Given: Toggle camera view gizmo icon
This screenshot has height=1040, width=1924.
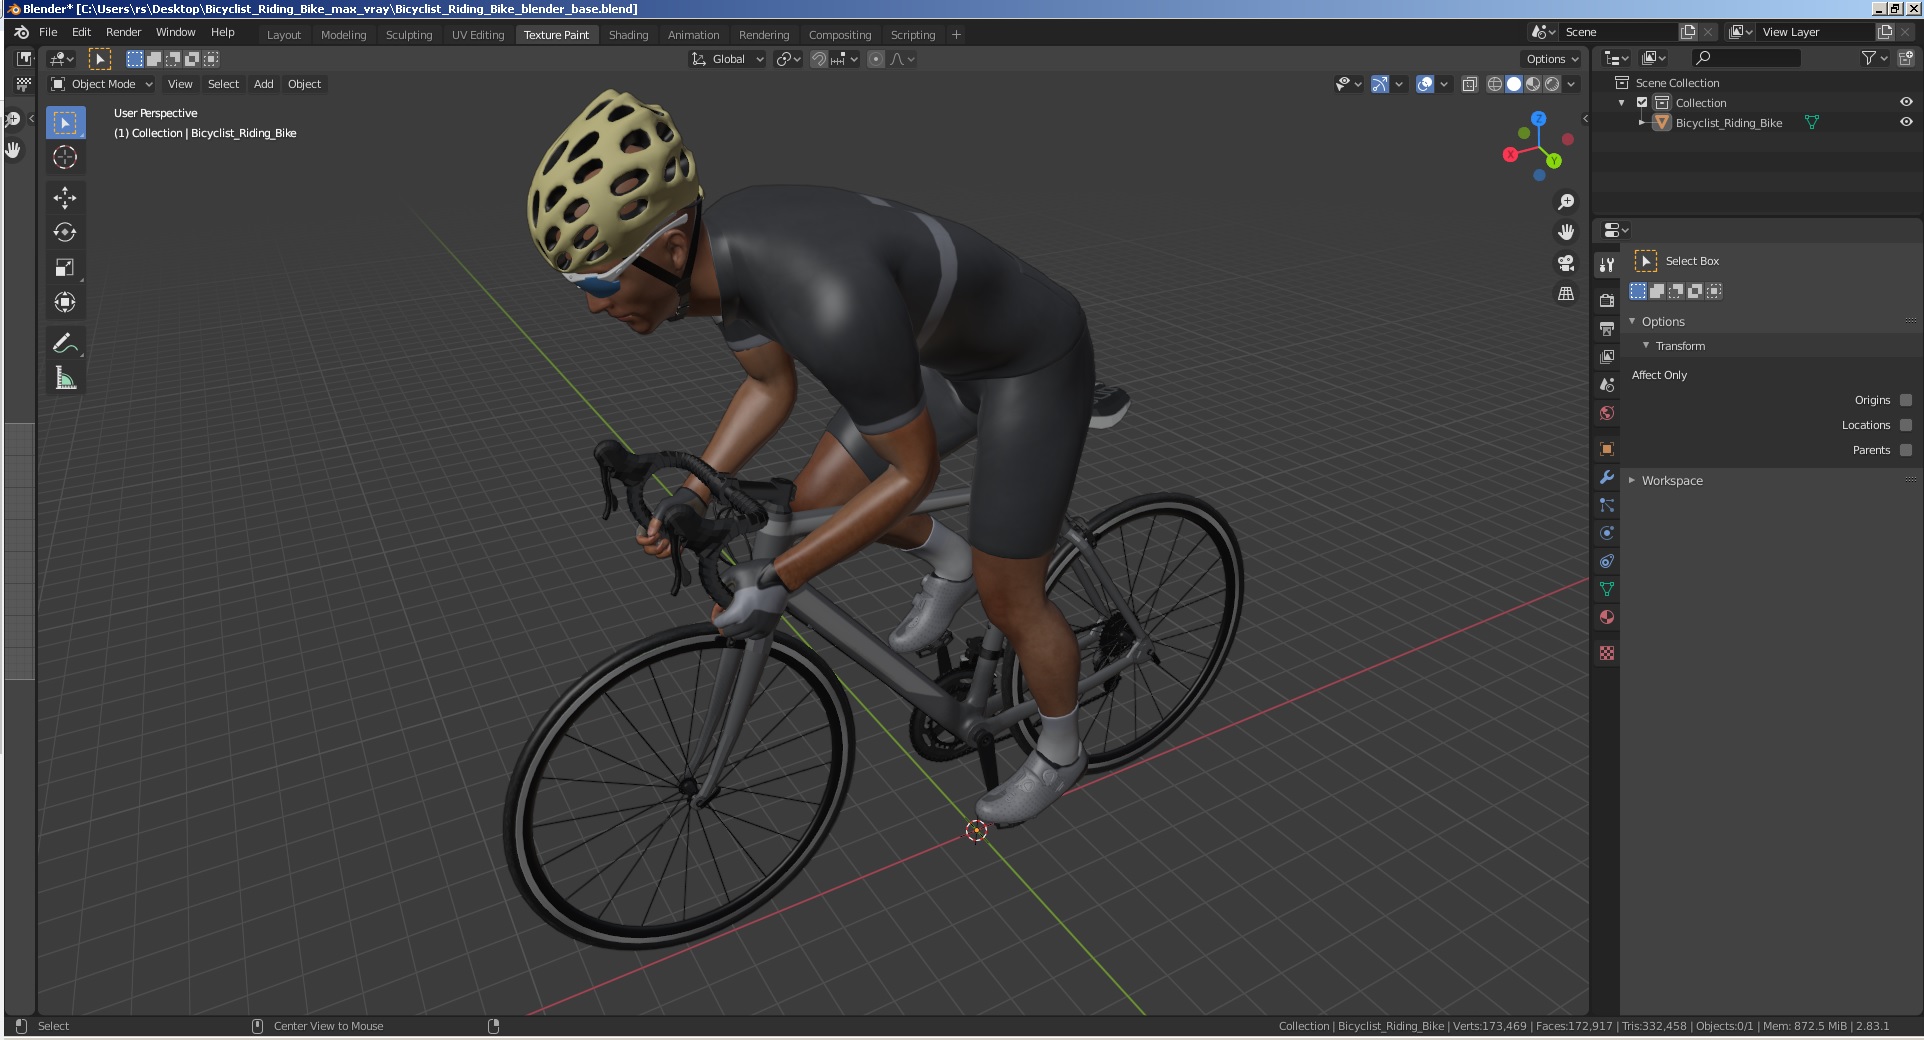Looking at the screenshot, I should click(x=1566, y=263).
